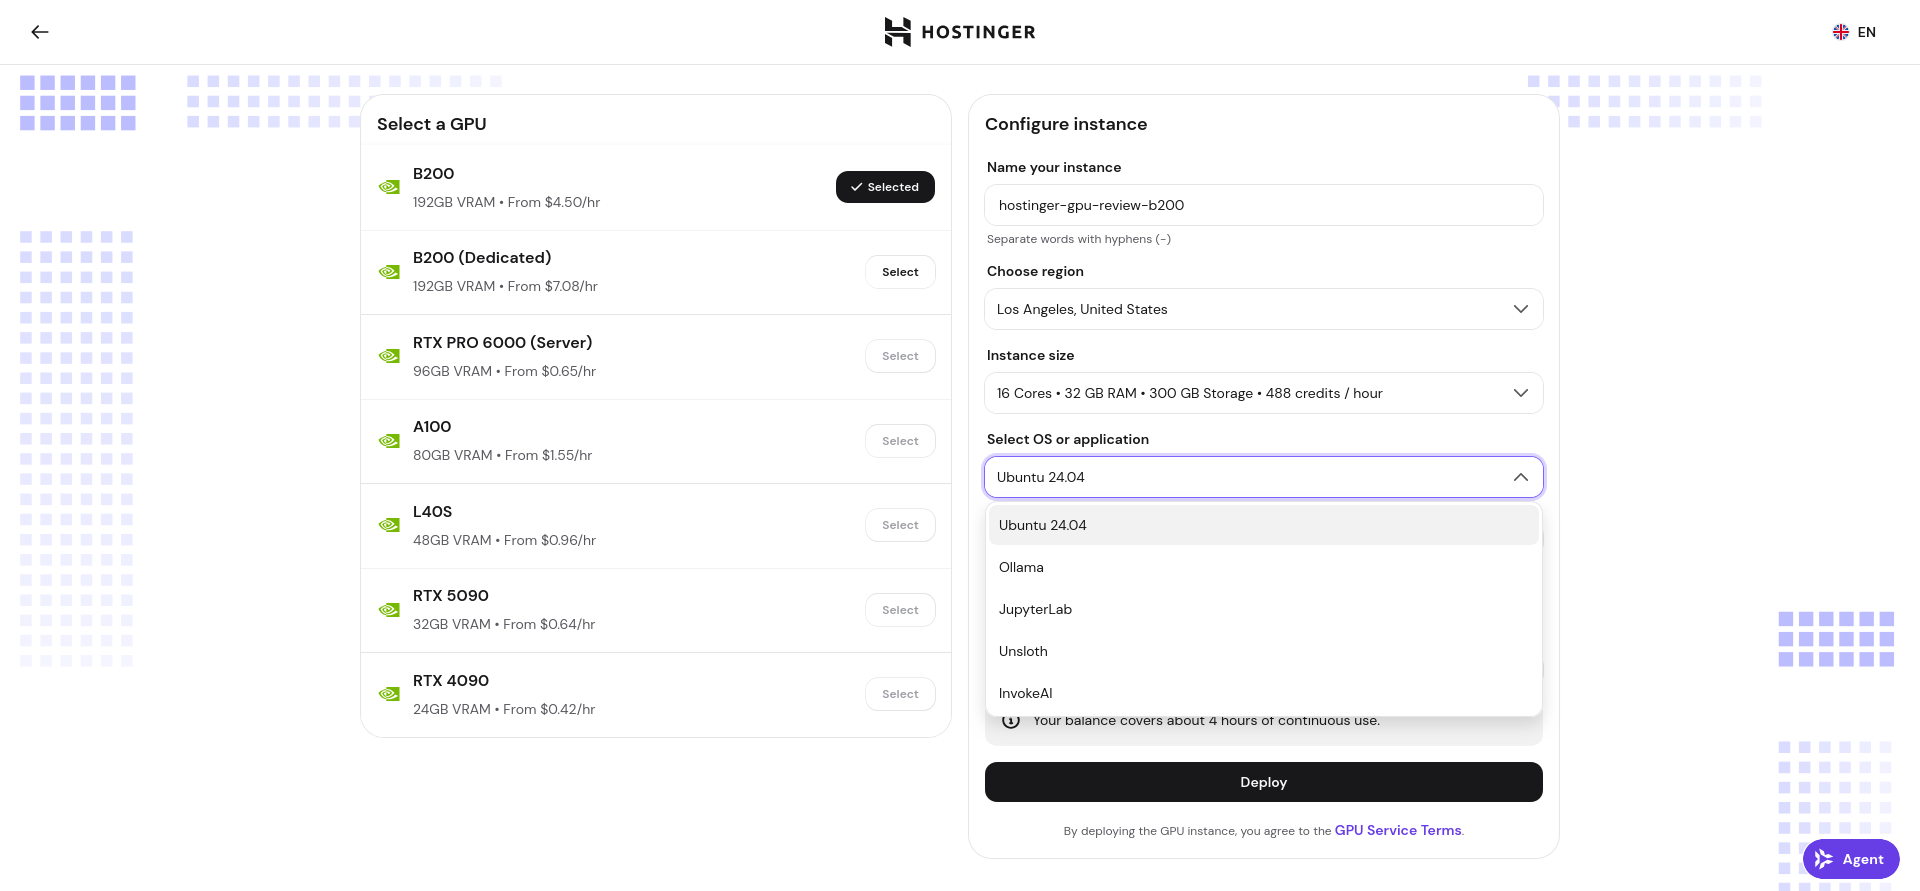The height and width of the screenshot is (891, 1920).
Task: Open the Instance size dropdown
Action: 1263,393
